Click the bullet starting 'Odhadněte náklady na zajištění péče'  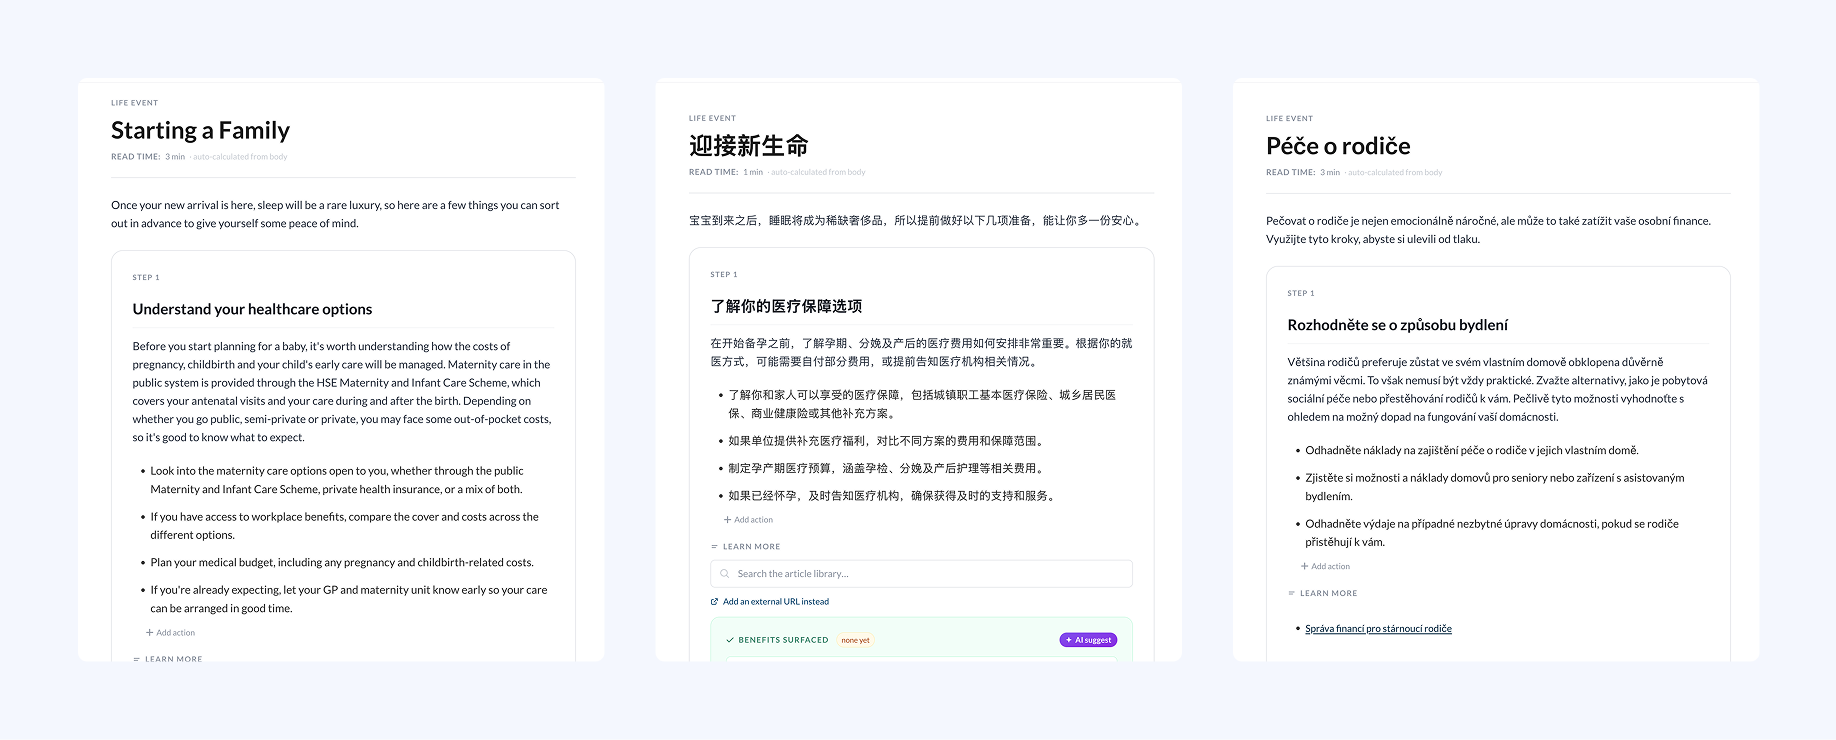(x=1472, y=451)
